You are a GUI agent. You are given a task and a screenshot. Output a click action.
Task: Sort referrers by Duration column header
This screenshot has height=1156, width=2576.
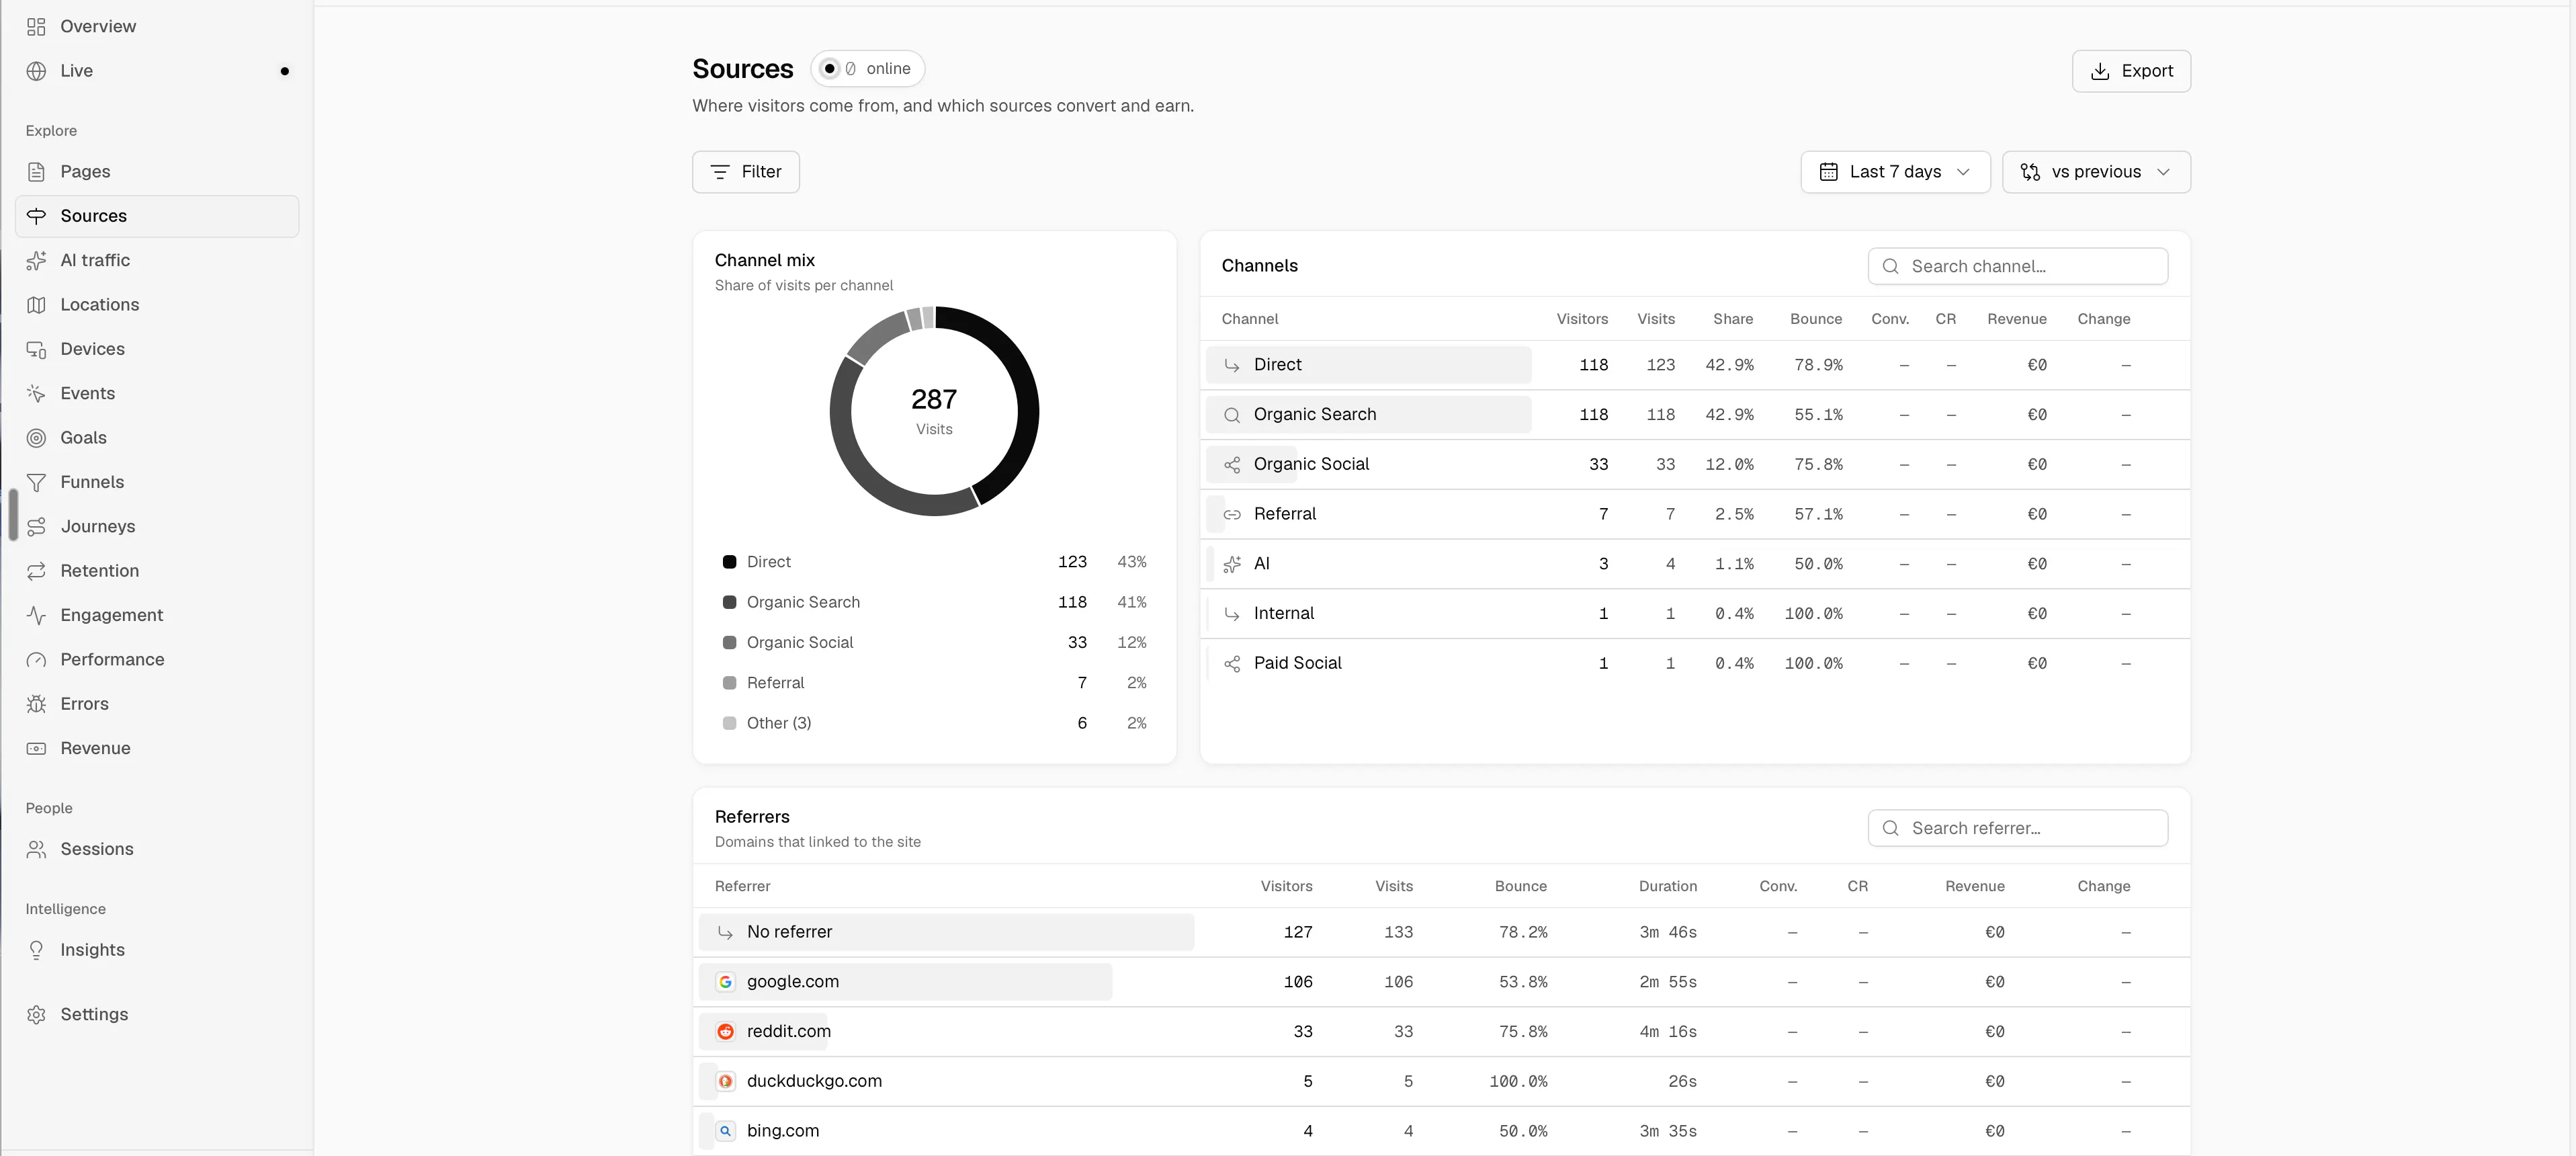[x=1667, y=886]
